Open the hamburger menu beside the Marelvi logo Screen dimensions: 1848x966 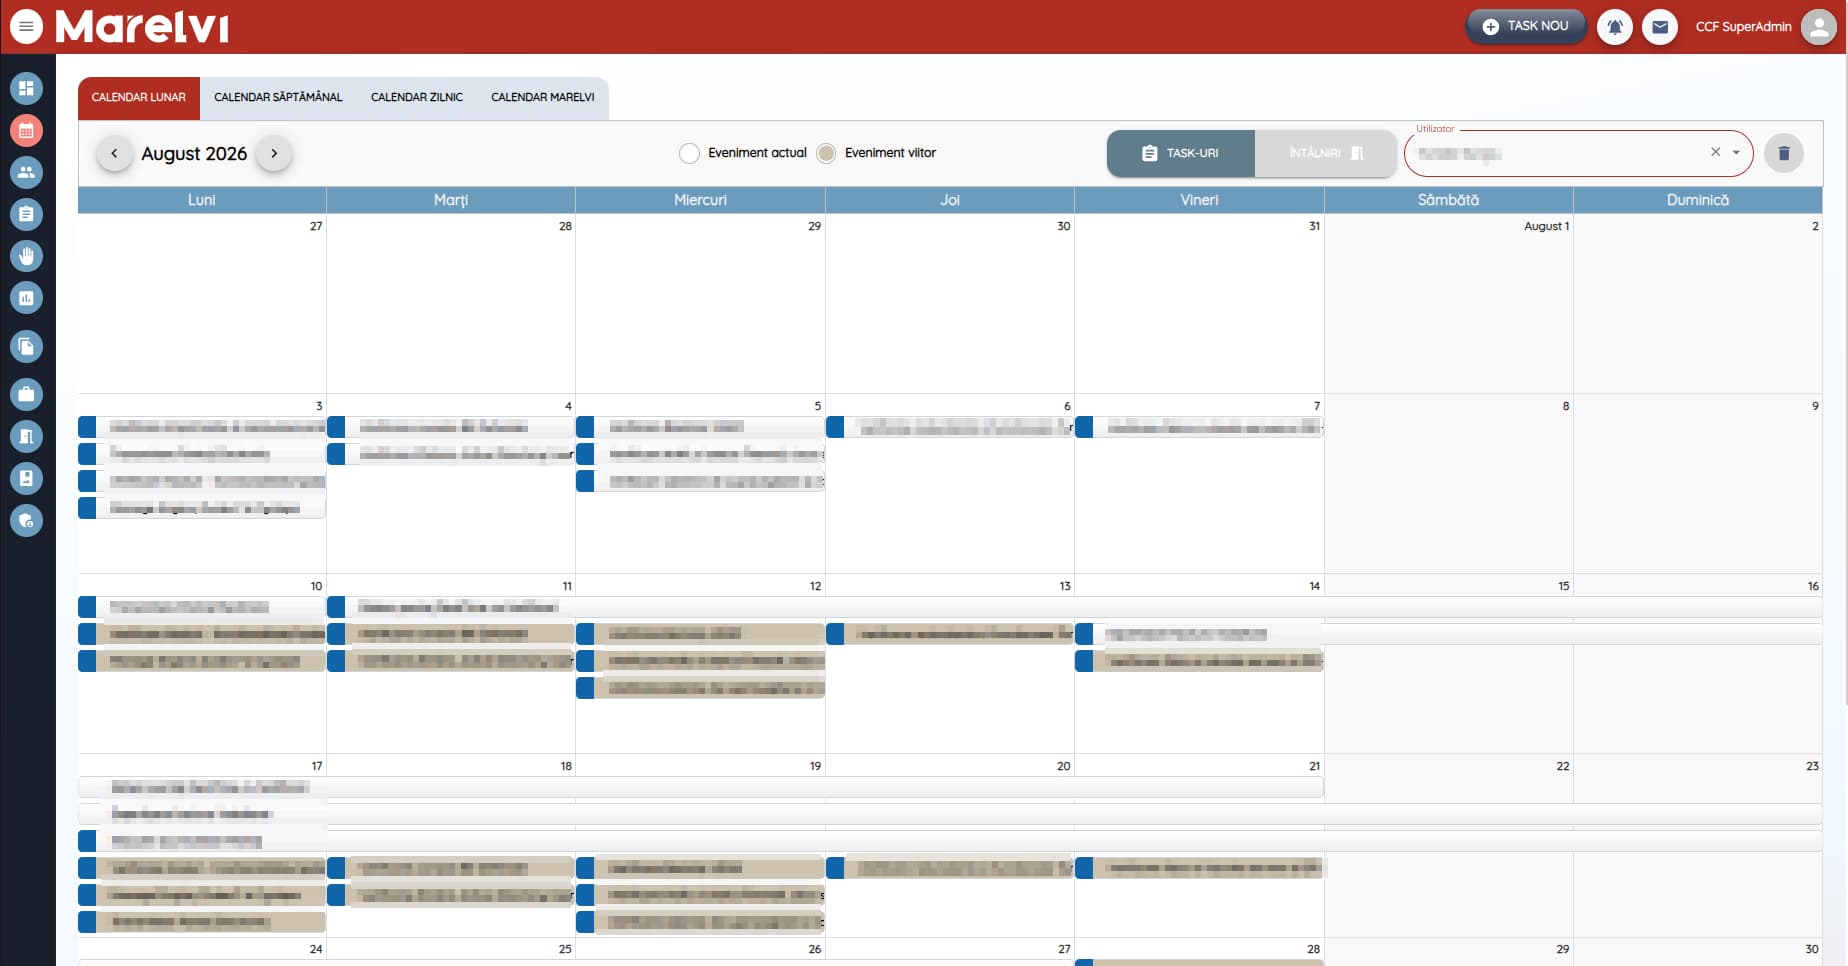27,27
